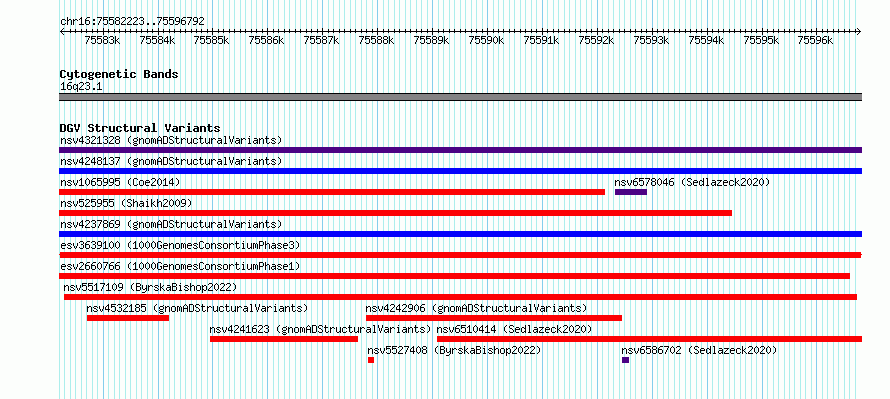The height and width of the screenshot is (399, 890).
Task: Click the nsv525955 (Shaikh2009) label
Action: tap(126, 203)
